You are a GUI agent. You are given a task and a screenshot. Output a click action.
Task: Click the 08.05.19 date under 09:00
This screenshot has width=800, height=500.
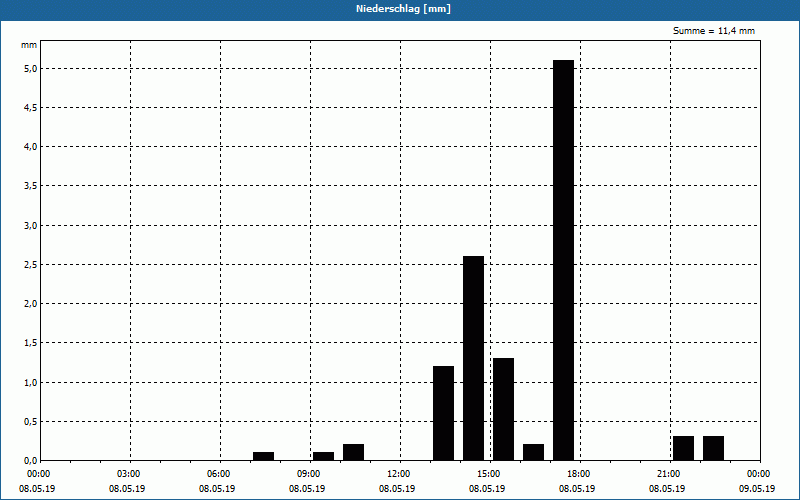point(307,489)
